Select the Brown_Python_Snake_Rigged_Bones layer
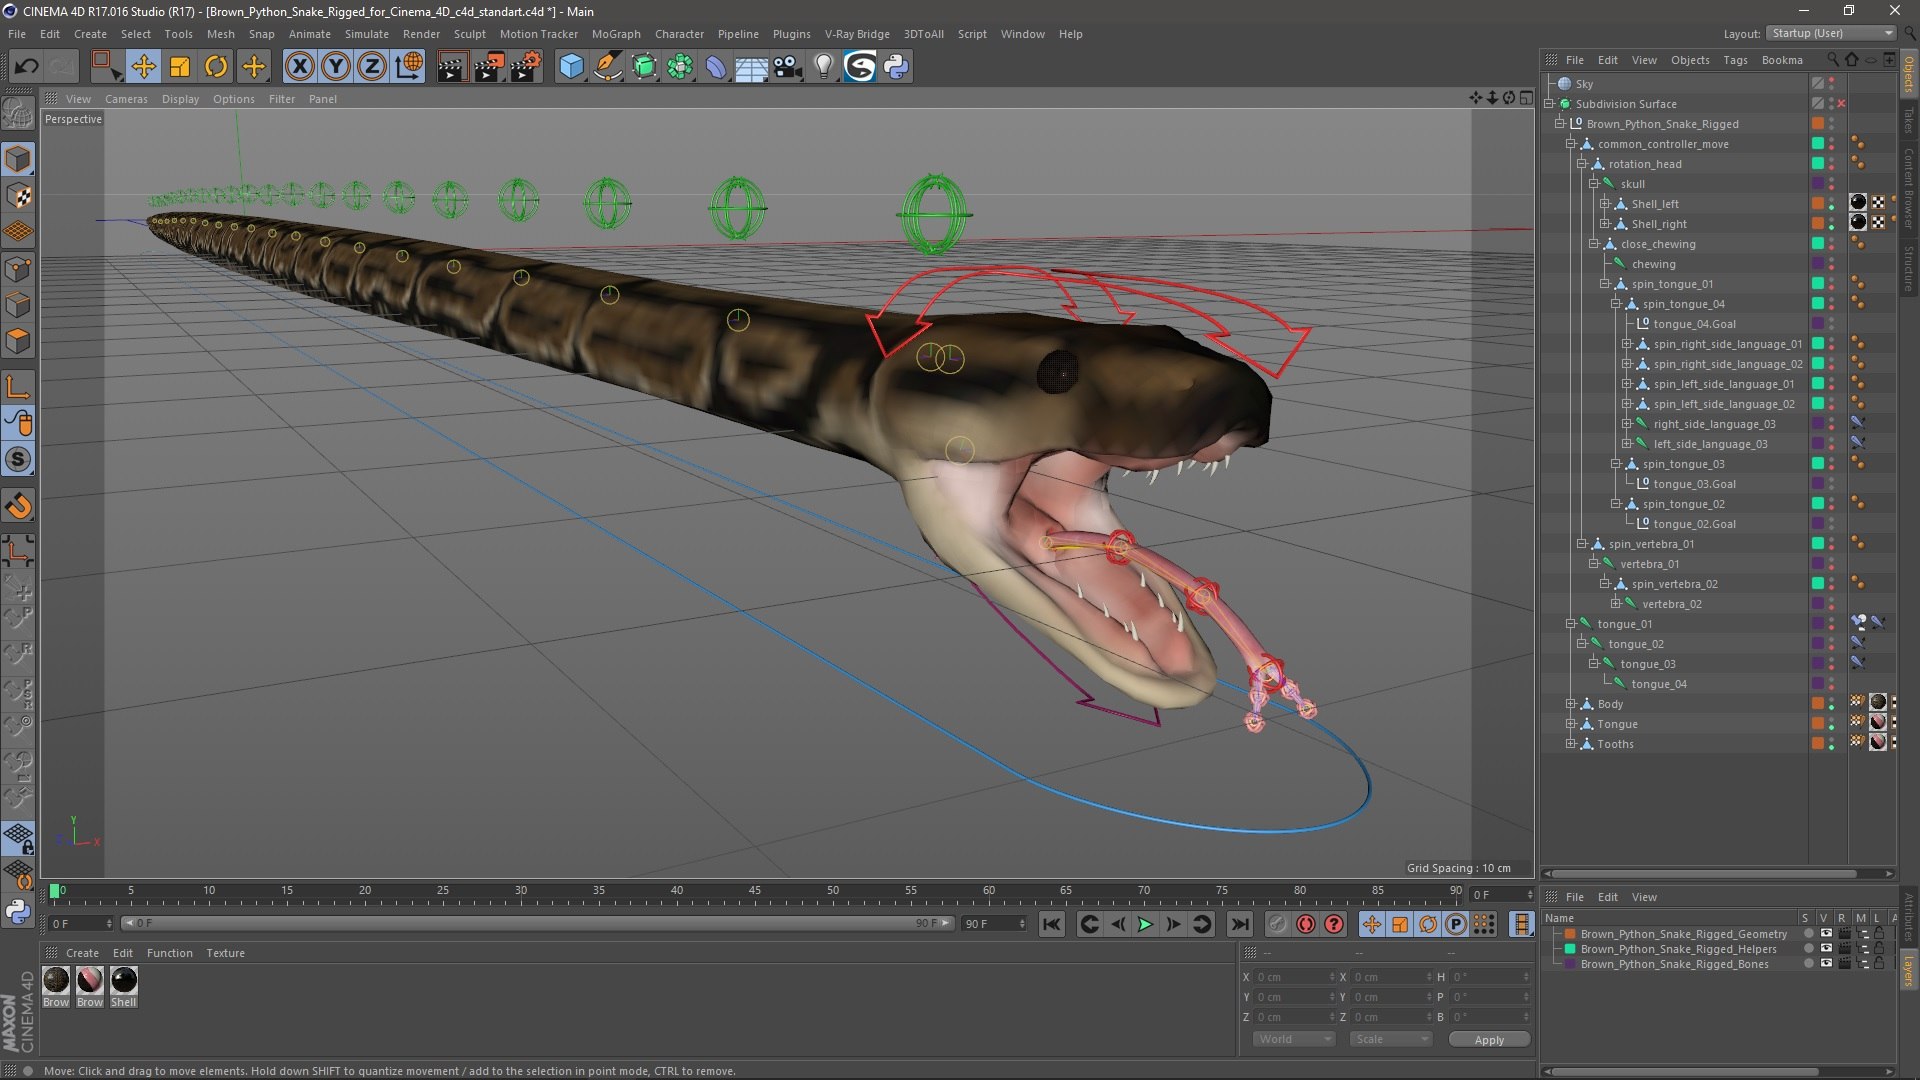The height and width of the screenshot is (1080, 1920). tap(1674, 964)
